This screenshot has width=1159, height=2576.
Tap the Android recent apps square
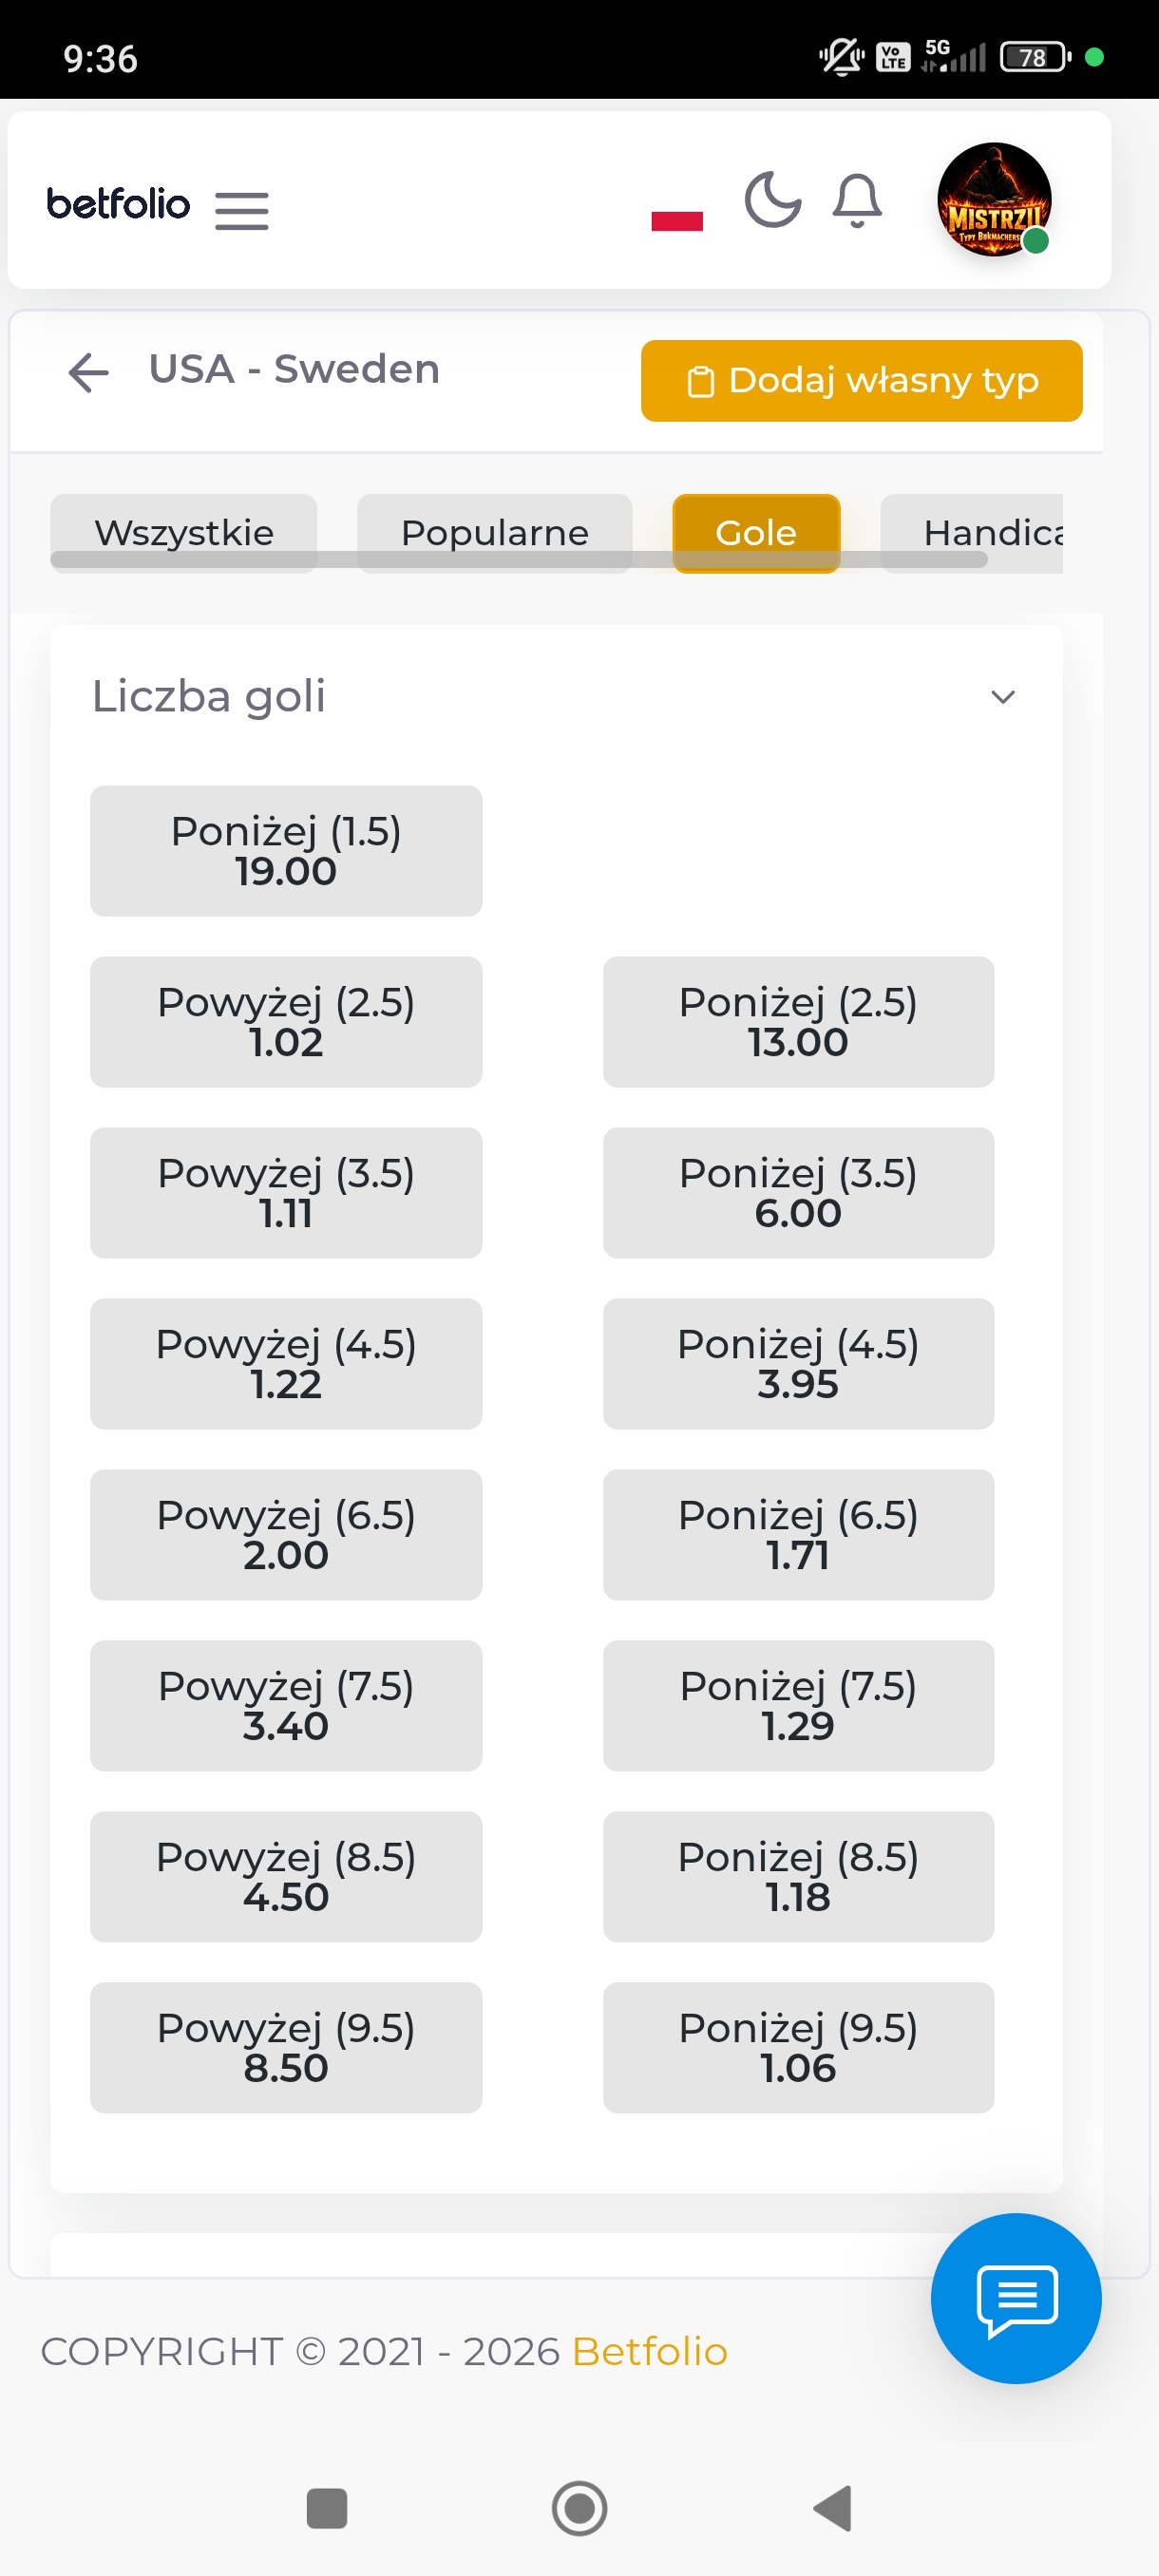[x=326, y=2508]
